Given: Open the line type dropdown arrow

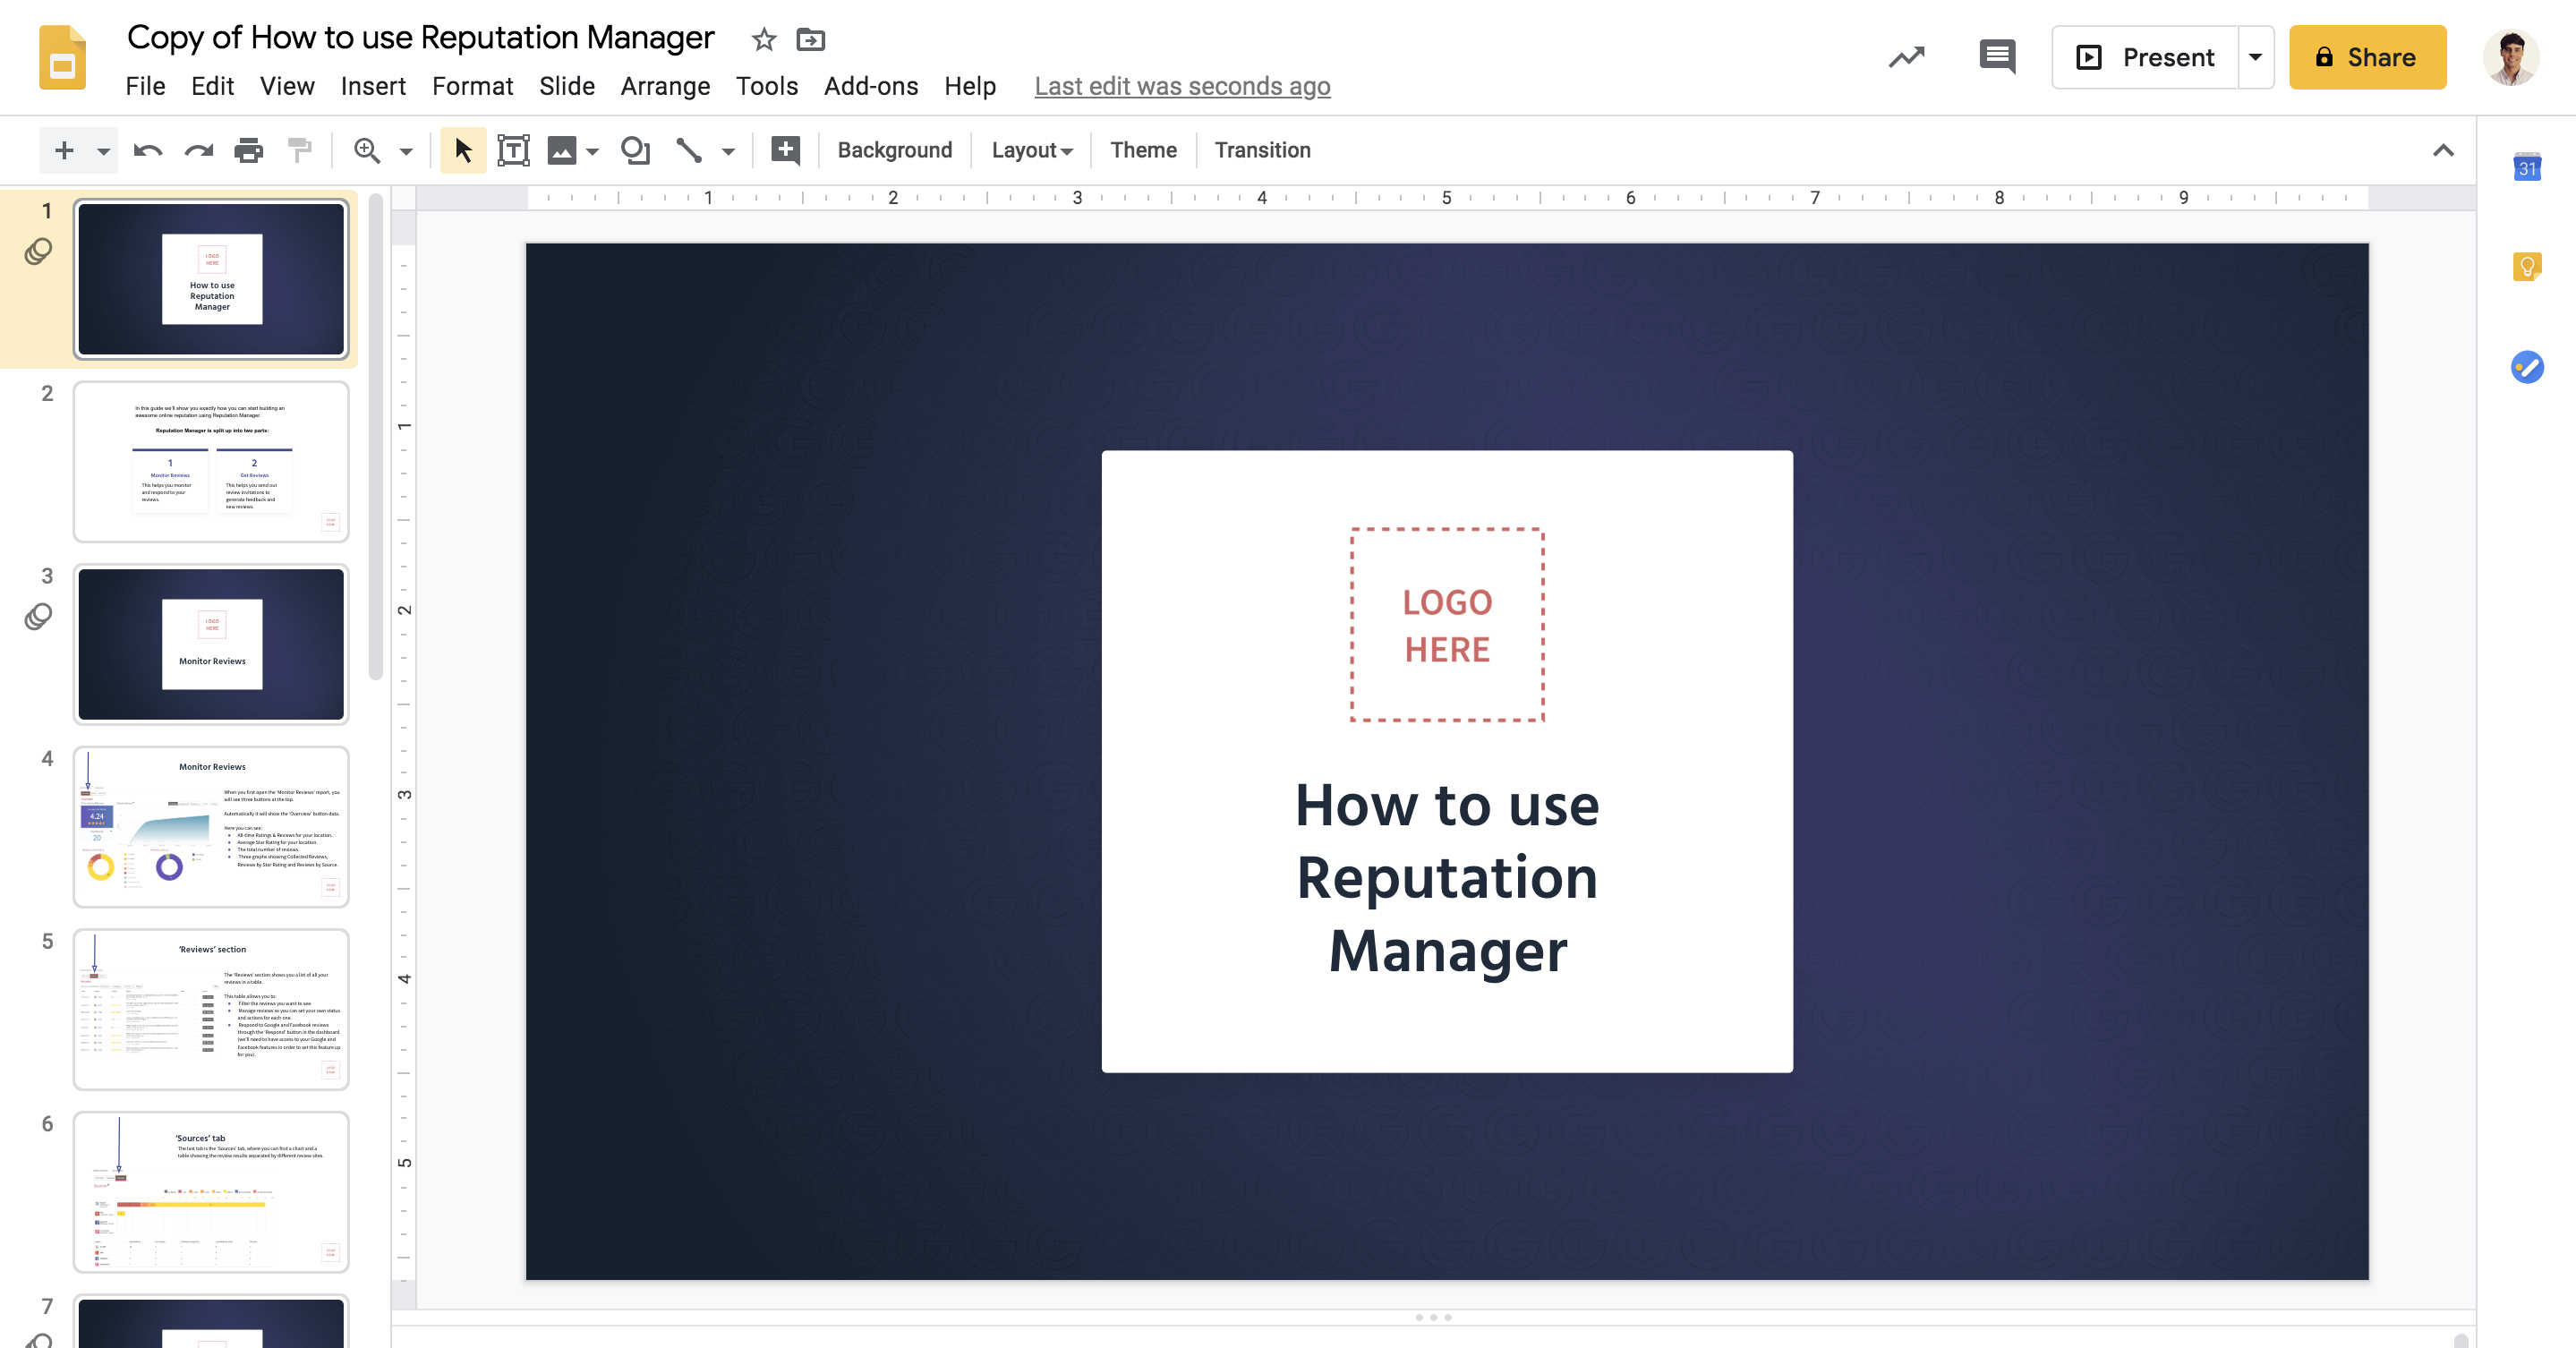Looking at the screenshot, I should [728, 151].
